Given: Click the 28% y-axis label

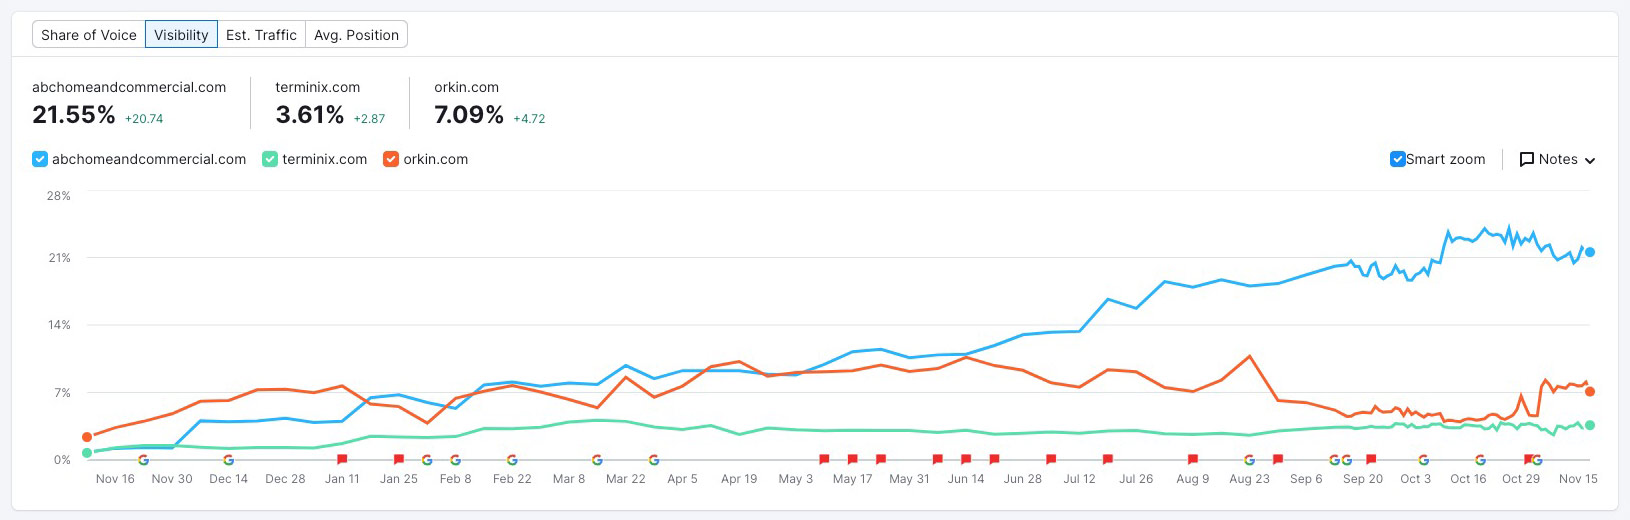Looking at the screenshot, I should coord(59,196).
